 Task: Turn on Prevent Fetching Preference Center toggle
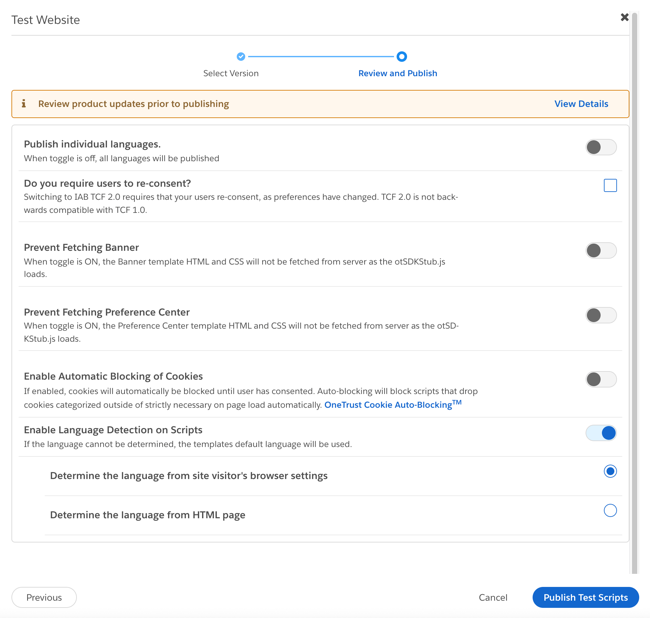(x=601, y=315)
